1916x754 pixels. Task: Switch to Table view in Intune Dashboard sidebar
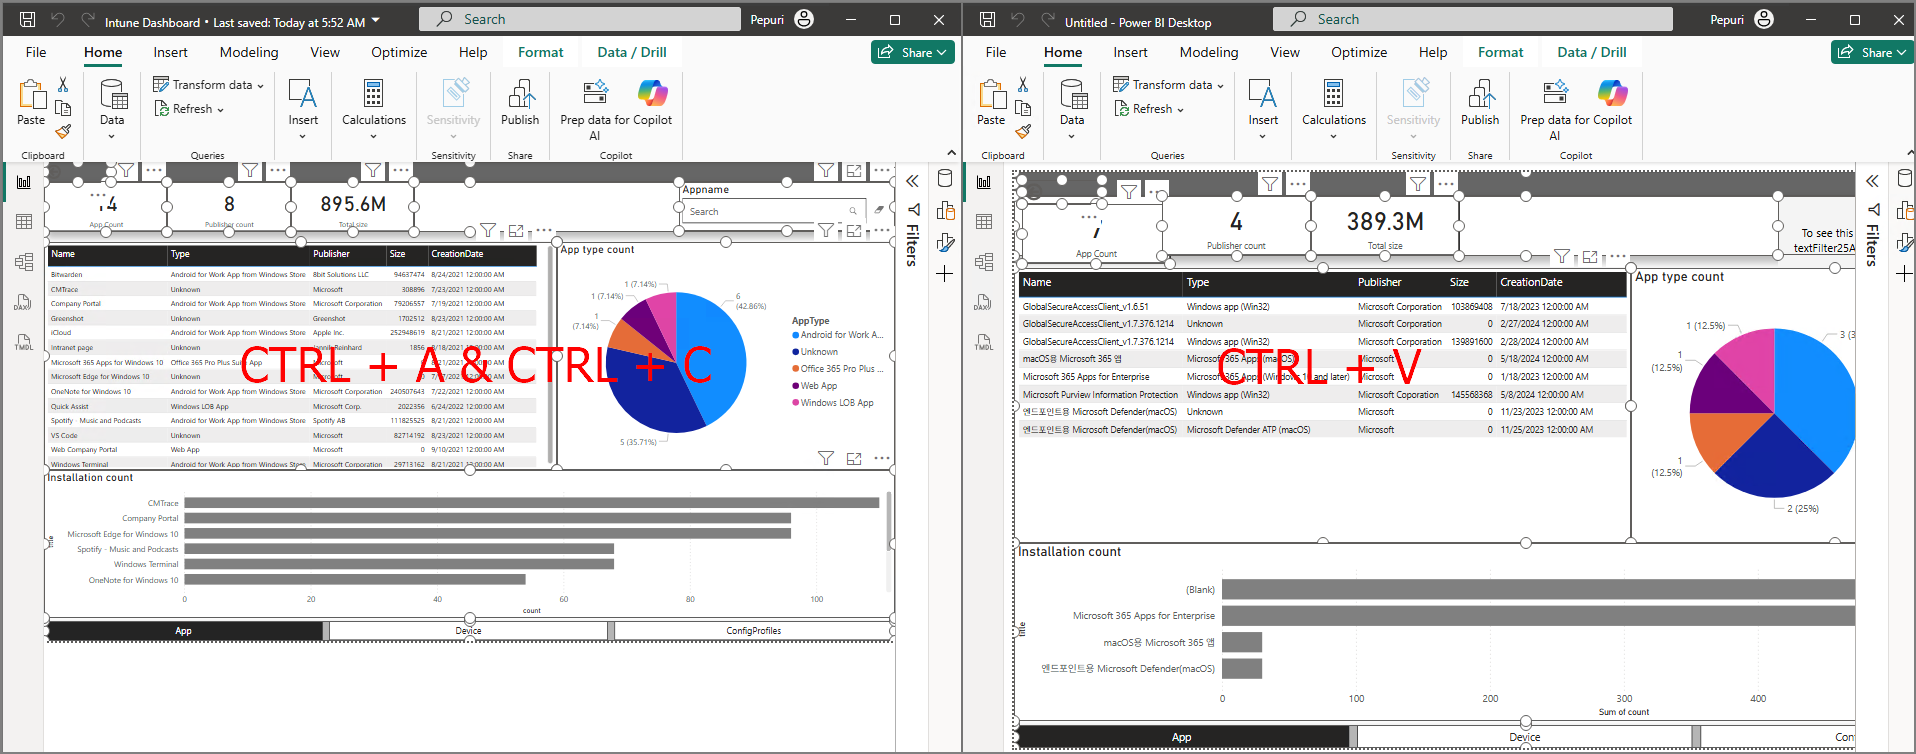[x=24, y=222]
